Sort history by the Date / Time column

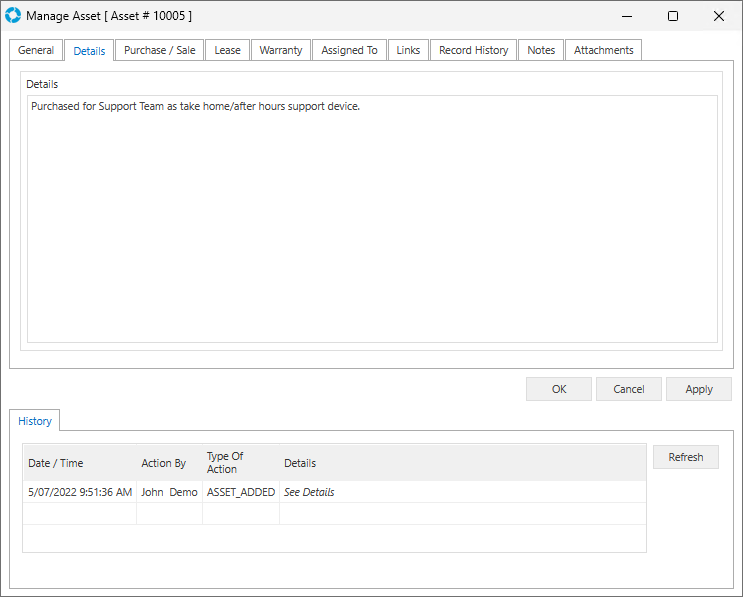click(x=56, y=463)
